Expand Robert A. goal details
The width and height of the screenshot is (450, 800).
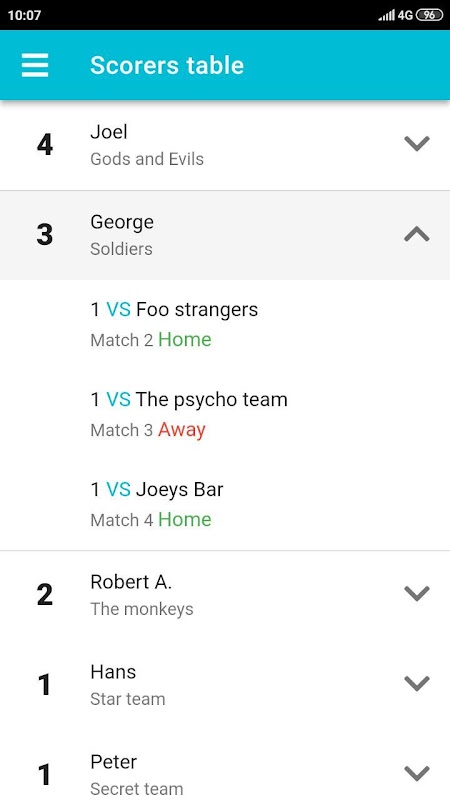417,593
